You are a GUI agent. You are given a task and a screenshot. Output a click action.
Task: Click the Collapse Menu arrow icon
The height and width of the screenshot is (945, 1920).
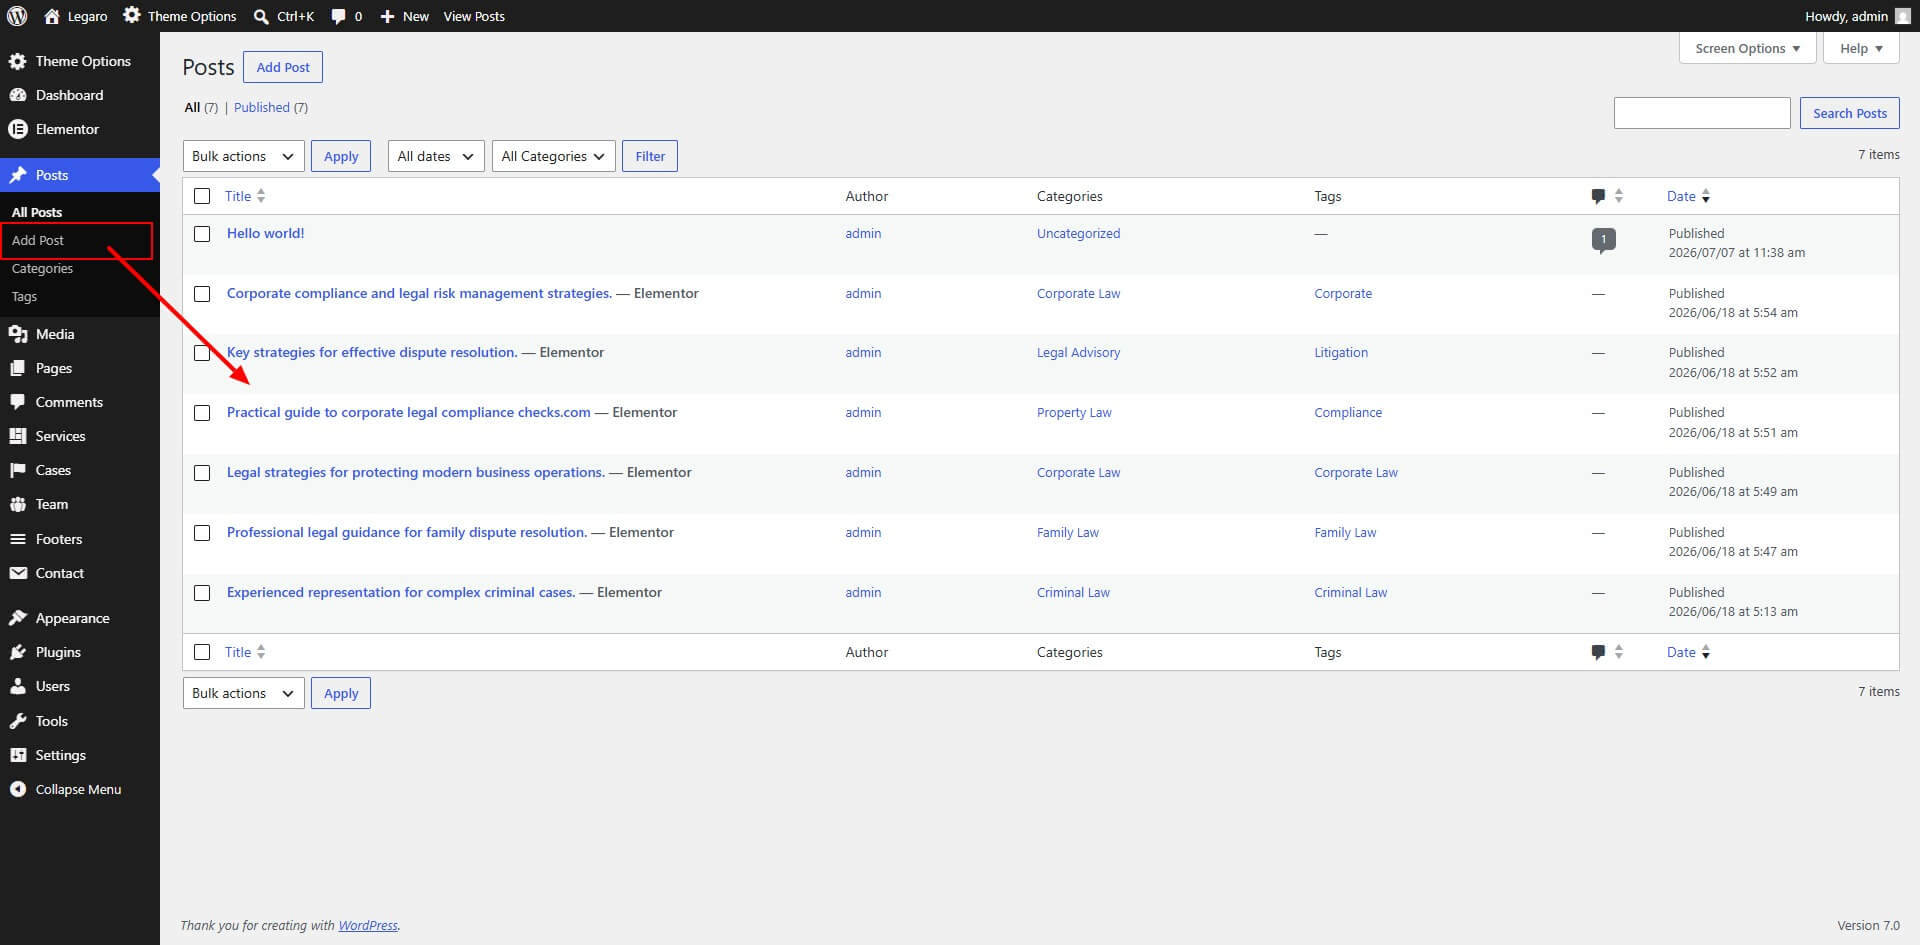(x=17, y=789)
